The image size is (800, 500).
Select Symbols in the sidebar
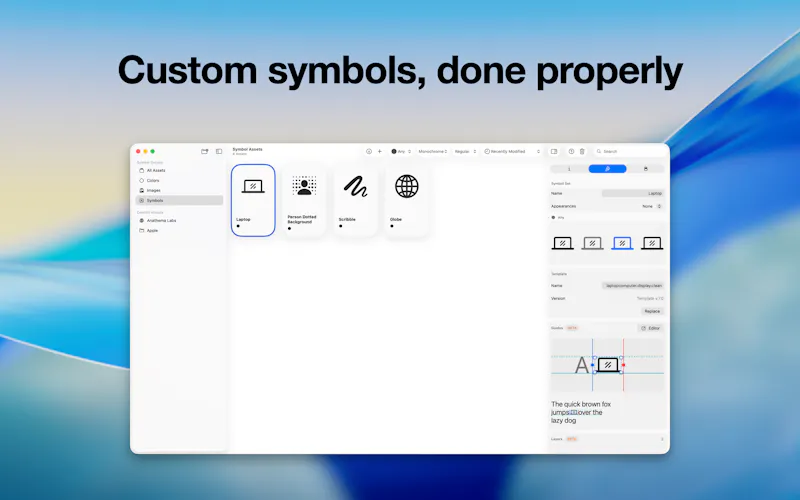(x=179, y=201)
